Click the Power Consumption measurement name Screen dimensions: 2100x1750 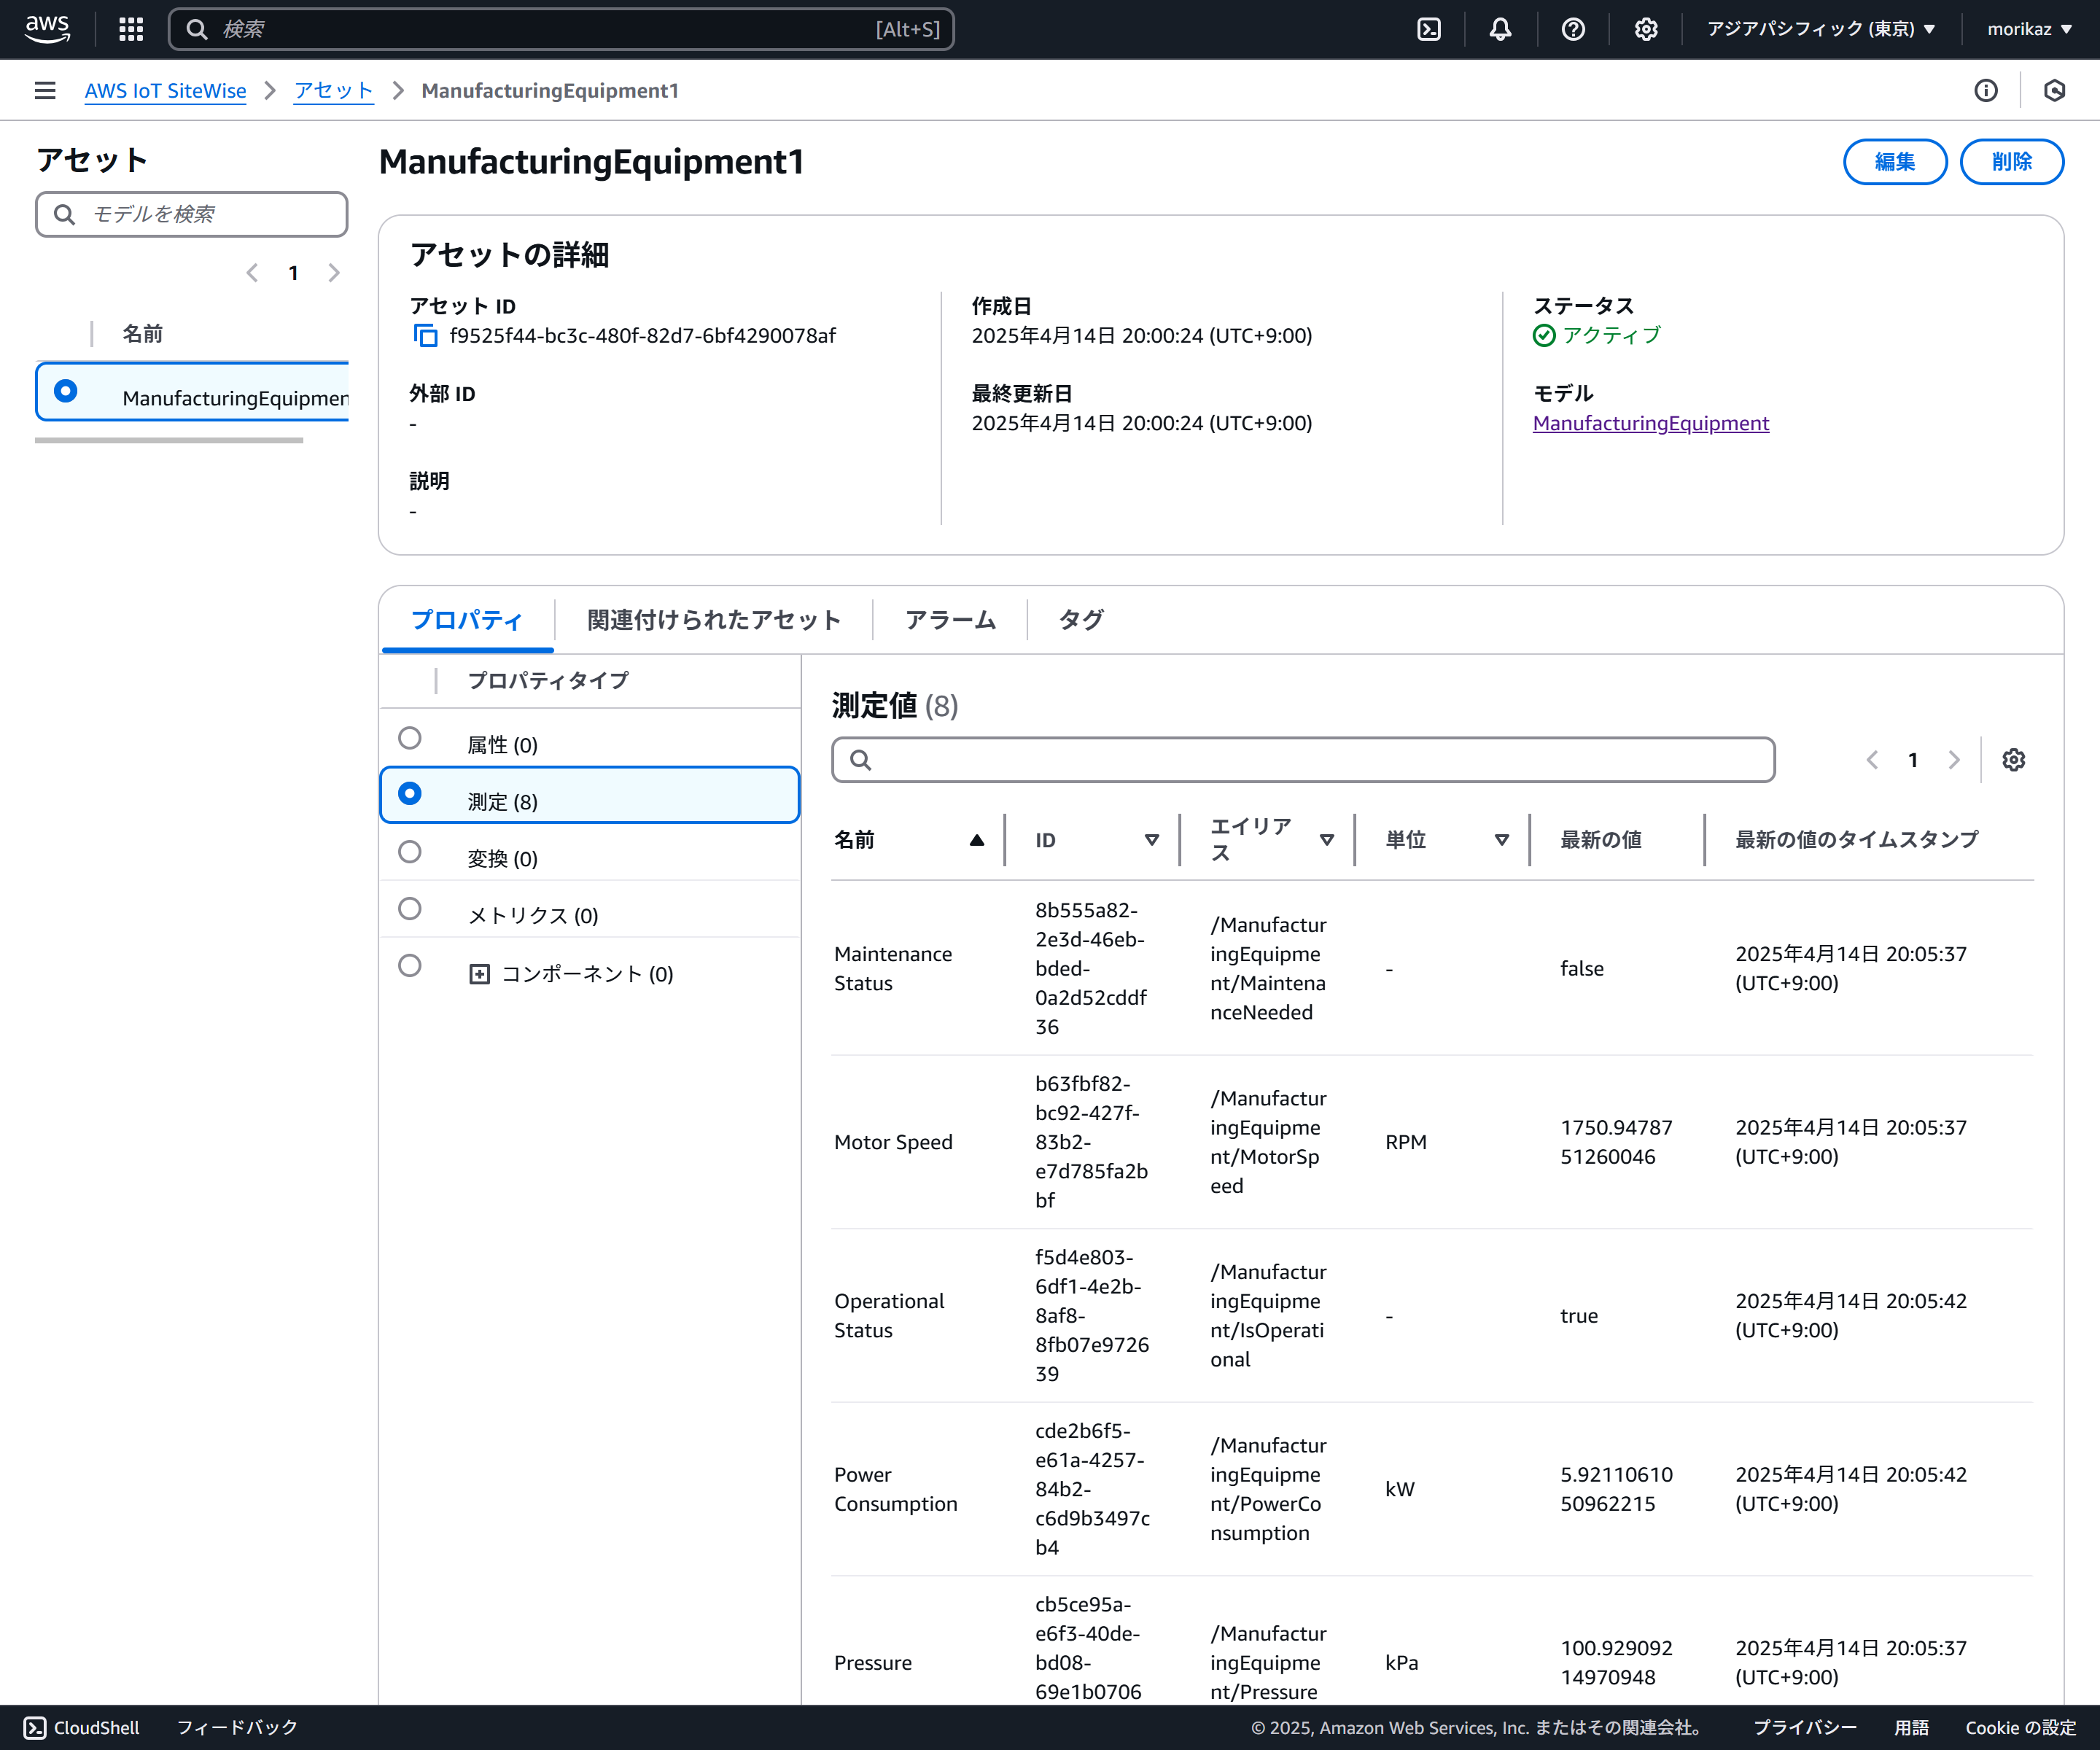(x=895, y=1490)
